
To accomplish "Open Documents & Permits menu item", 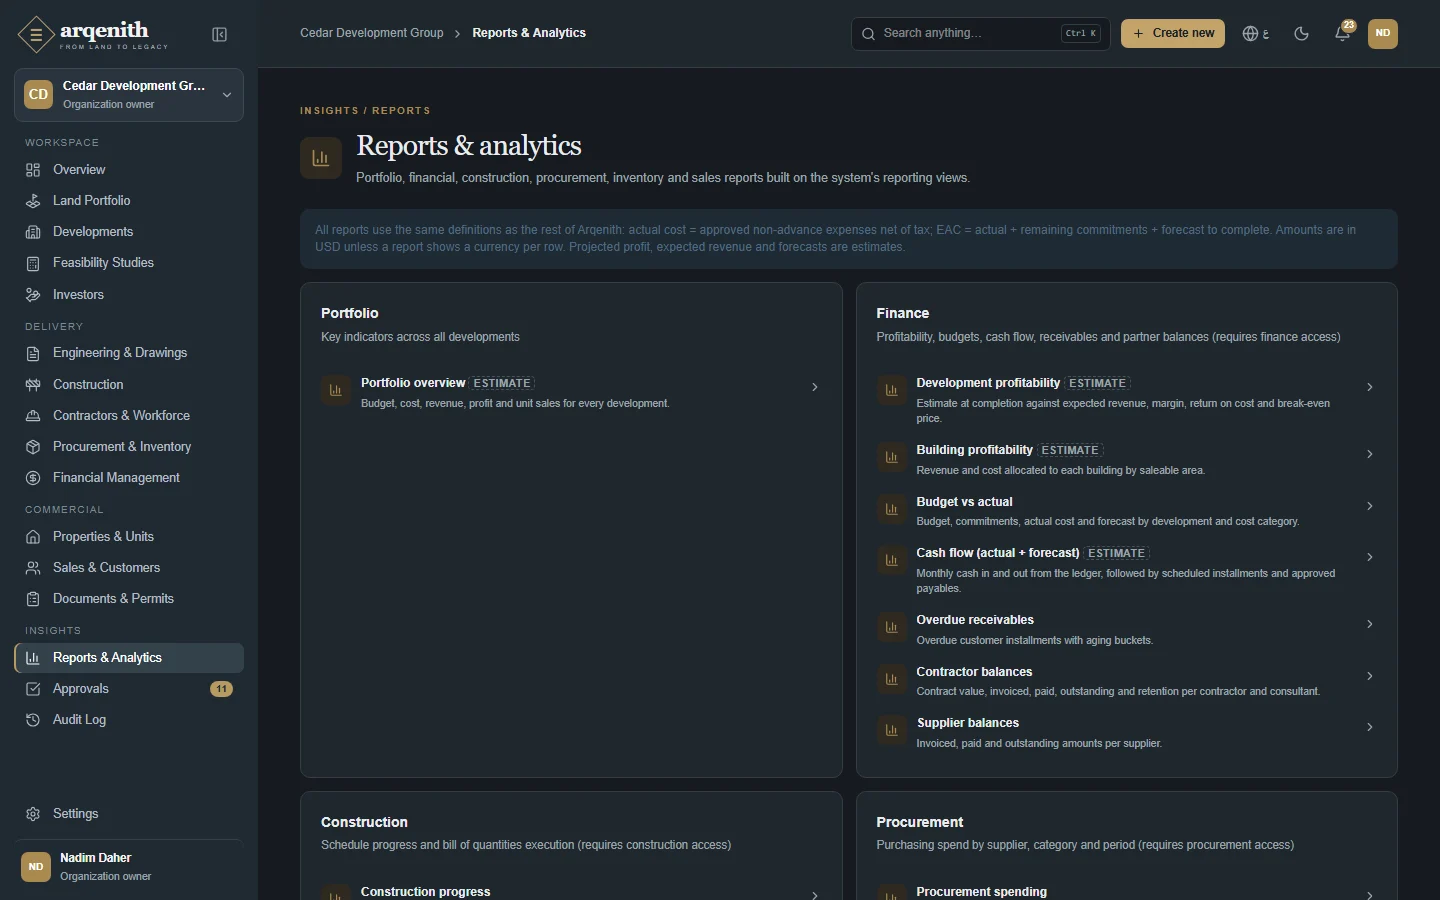I will click(129, 599).
